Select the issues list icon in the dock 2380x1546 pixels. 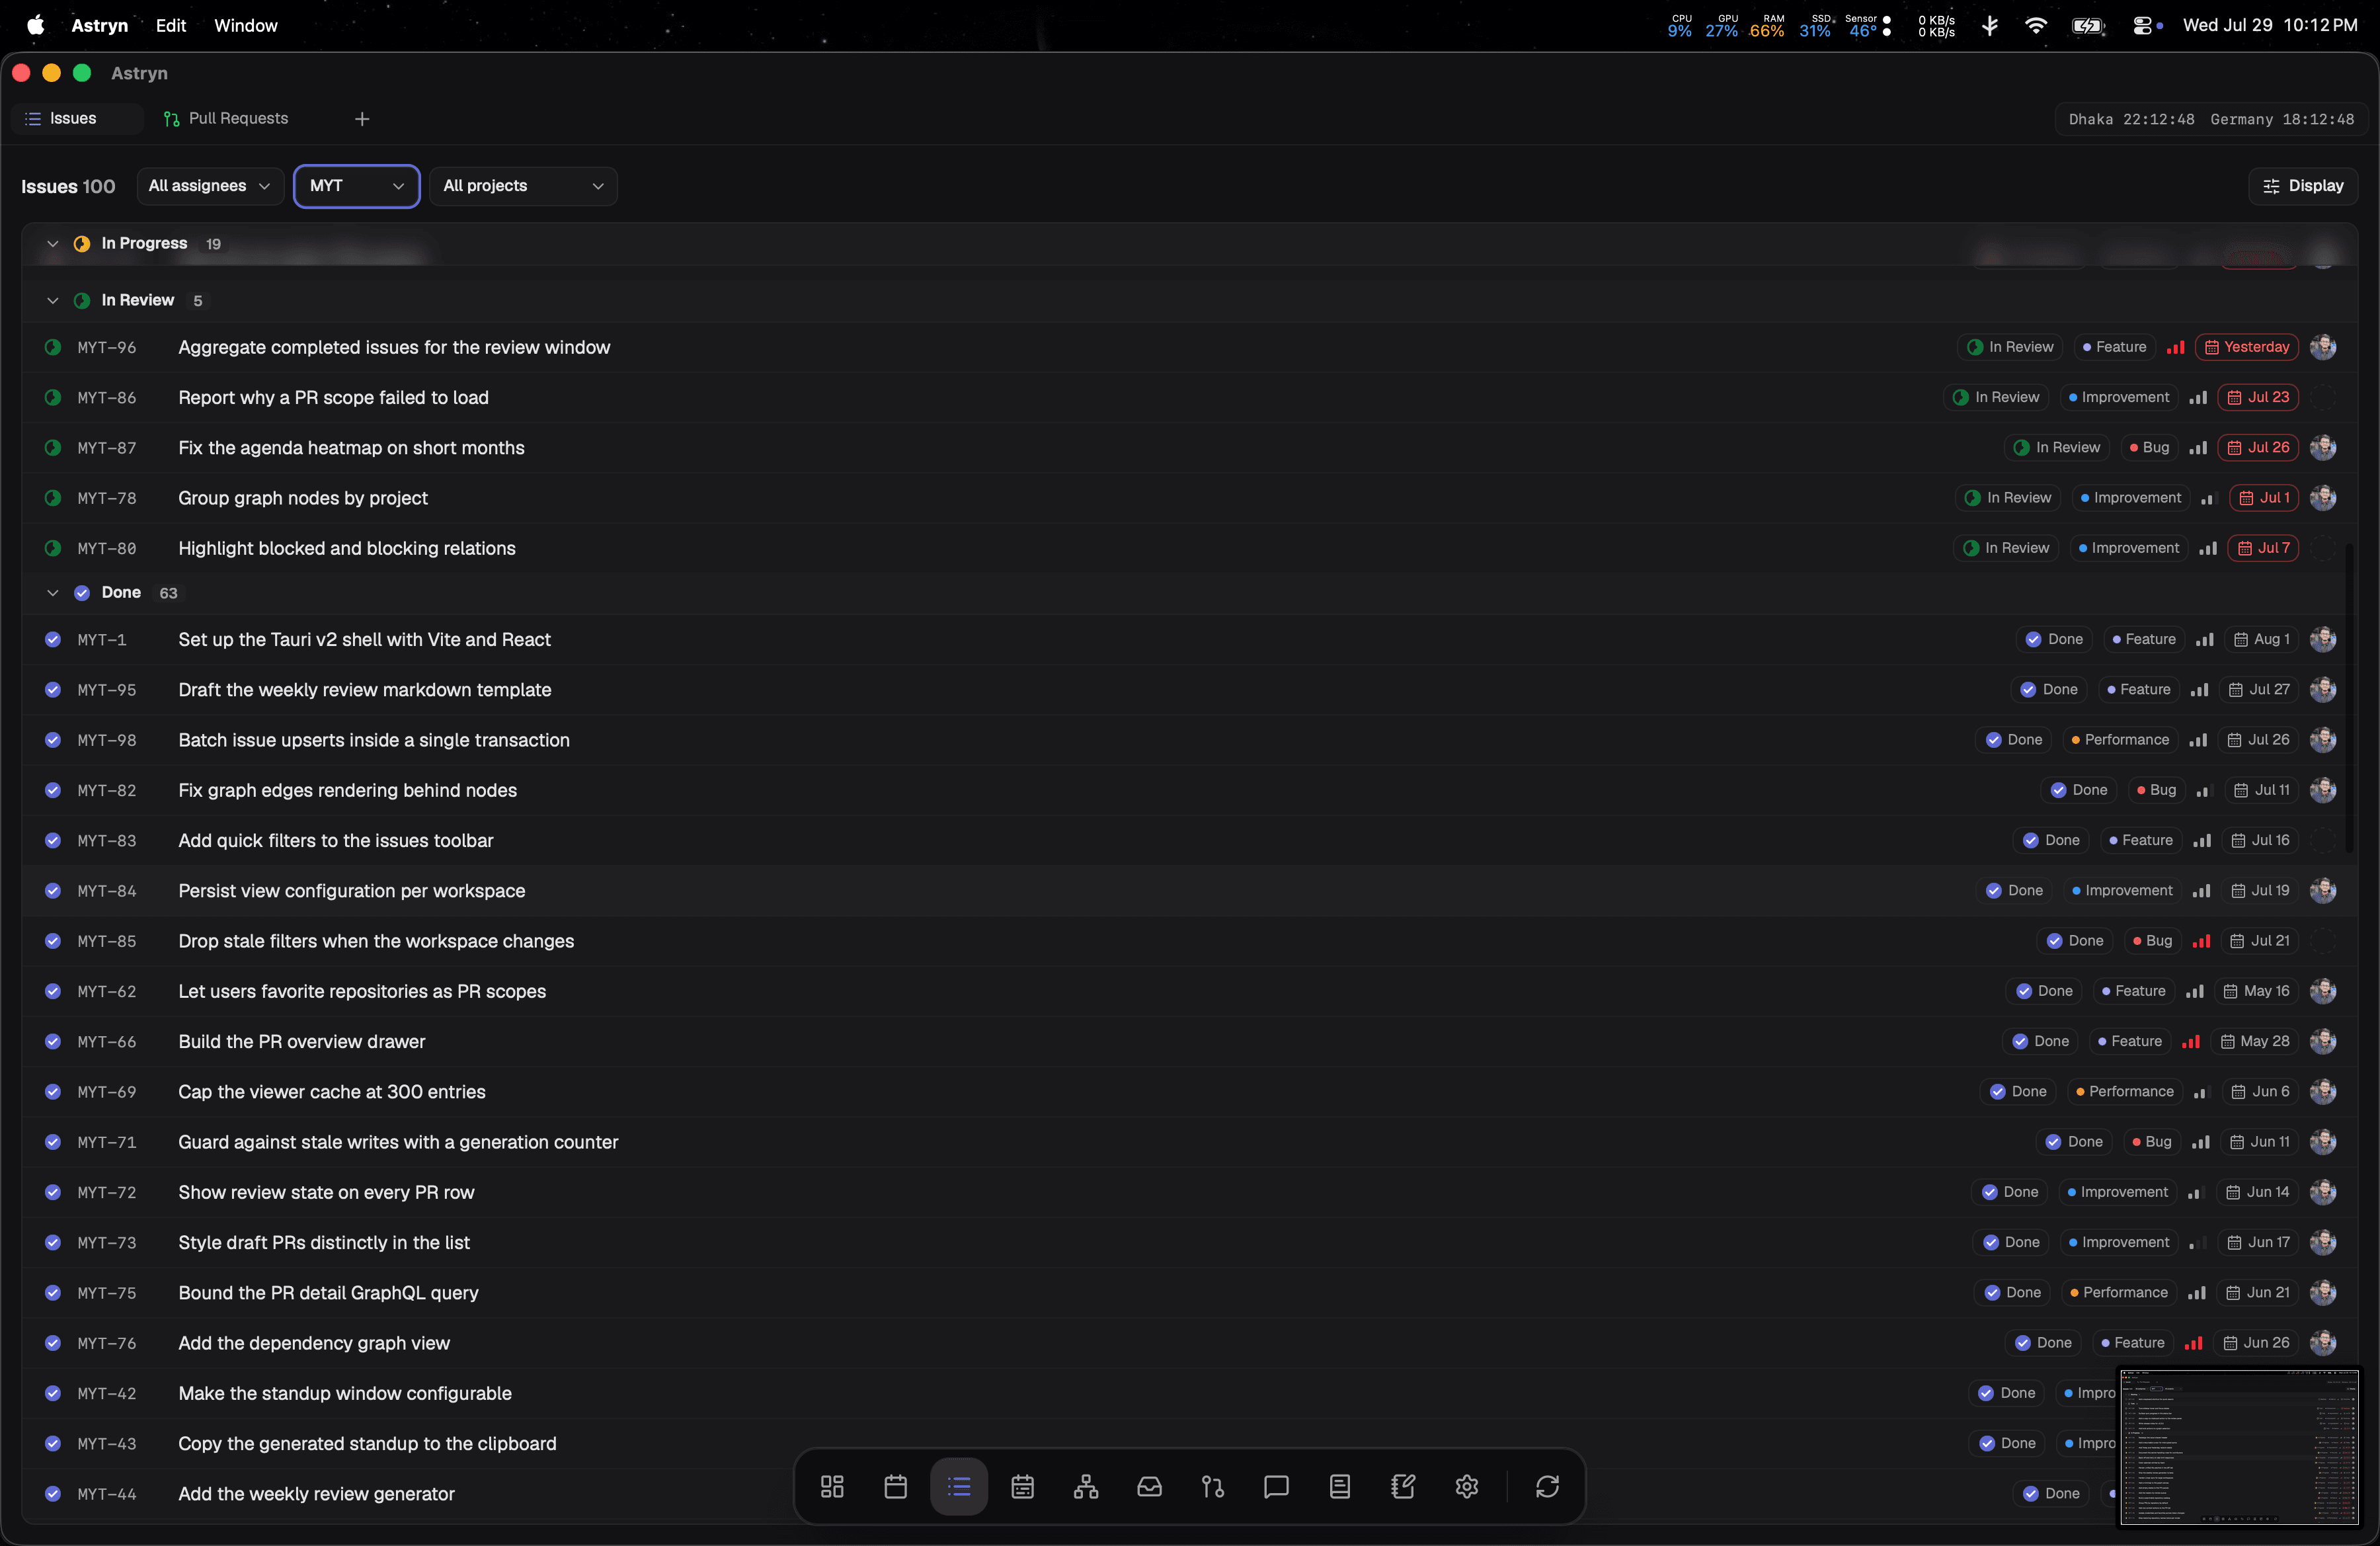point(959,1487)
